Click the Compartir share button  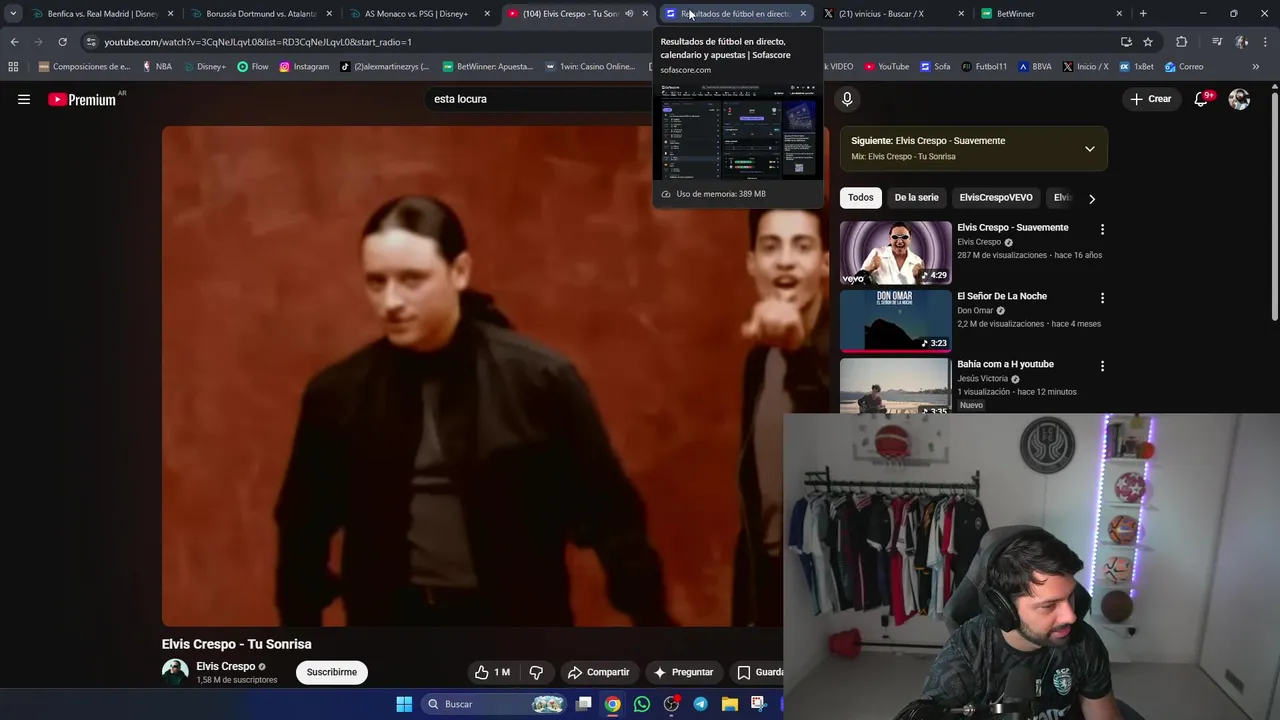[598, 672]
